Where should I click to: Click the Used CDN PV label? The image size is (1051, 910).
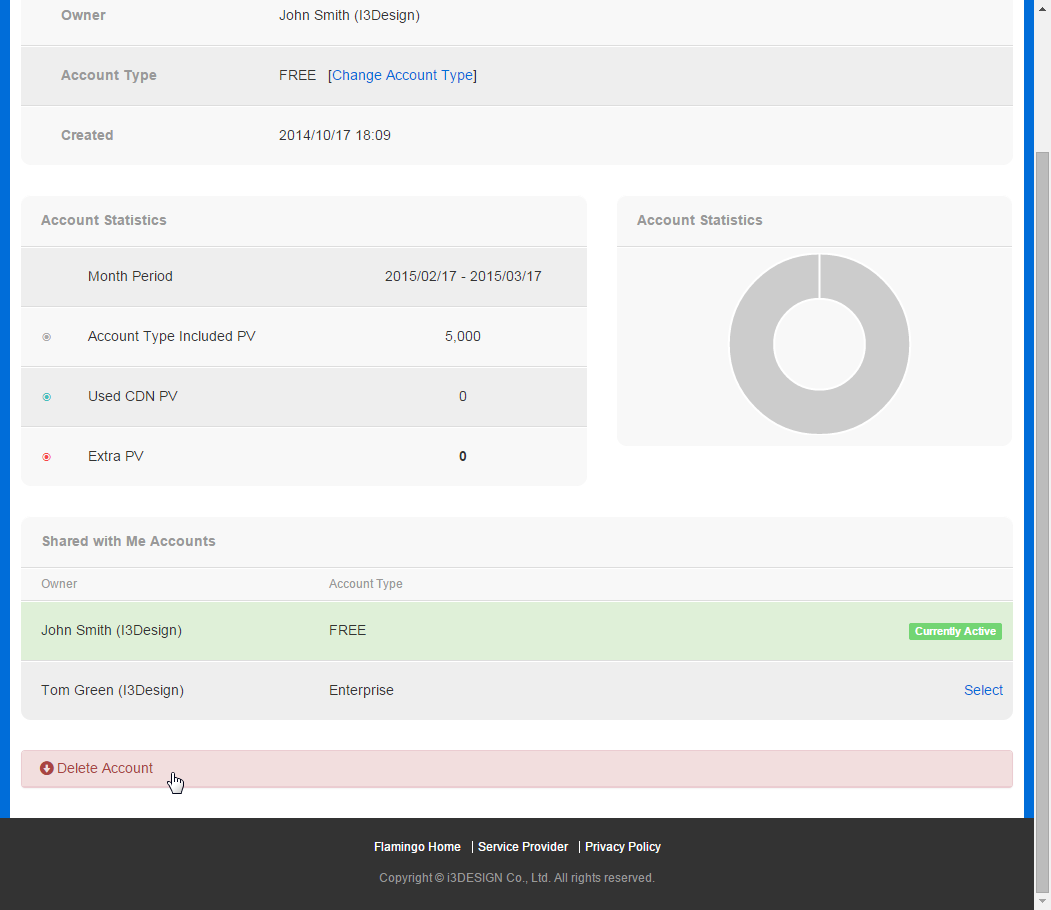pos(133,396)
